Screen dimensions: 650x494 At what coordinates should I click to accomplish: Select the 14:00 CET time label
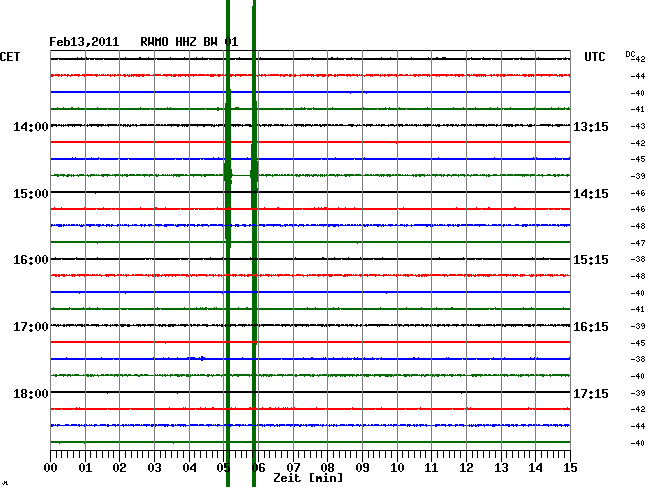(31, 126)
